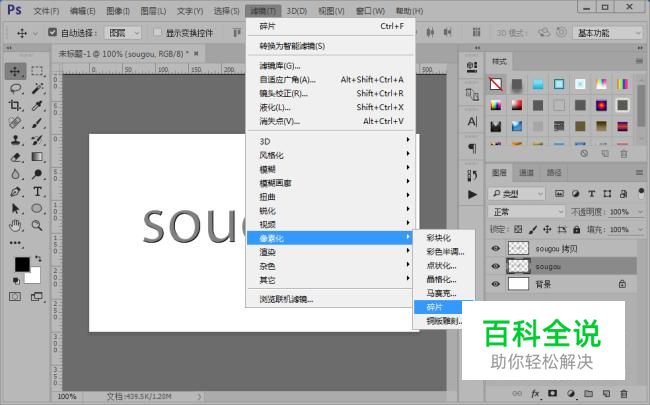
Task: Expand the 渲染 submenu
Action: [330, 252]
